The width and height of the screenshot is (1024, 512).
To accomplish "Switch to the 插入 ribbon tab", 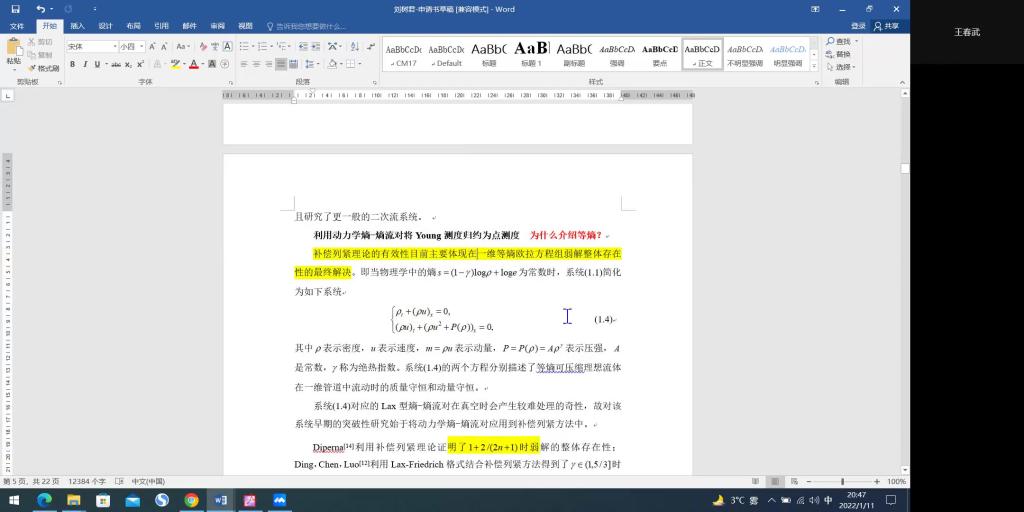I will click(x=77, y=26).
